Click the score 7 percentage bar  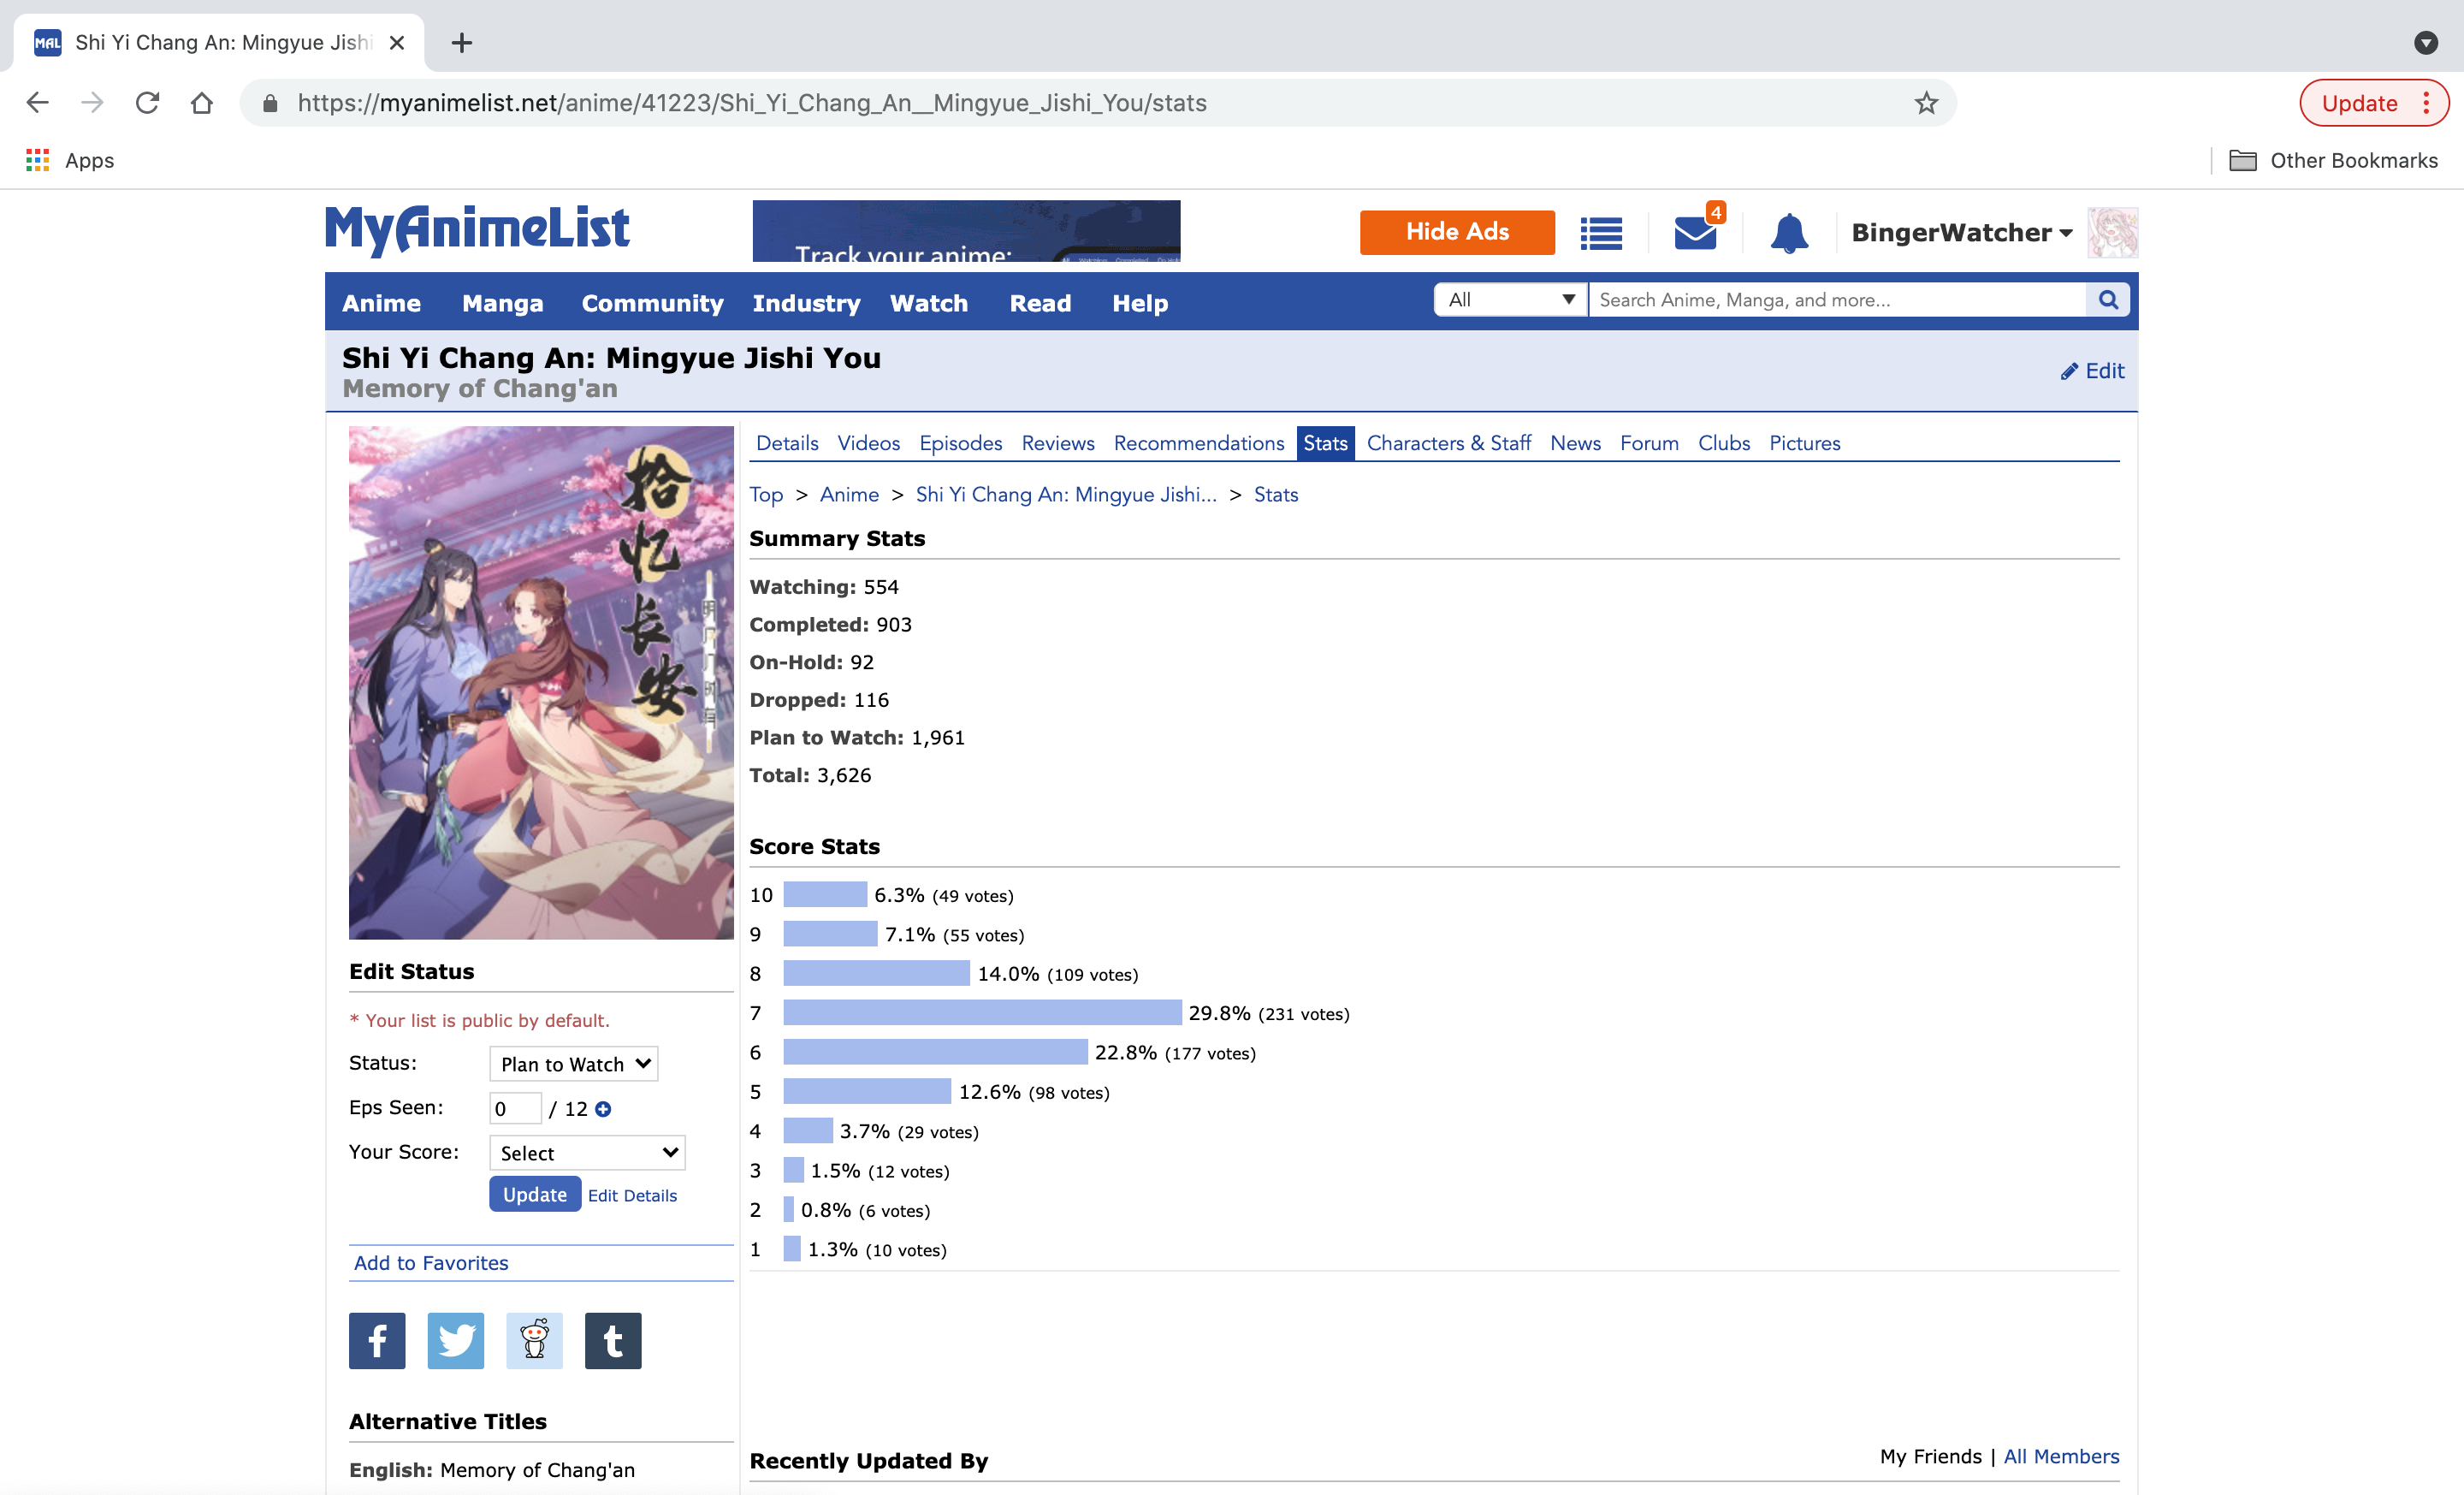coord(982,1013)
